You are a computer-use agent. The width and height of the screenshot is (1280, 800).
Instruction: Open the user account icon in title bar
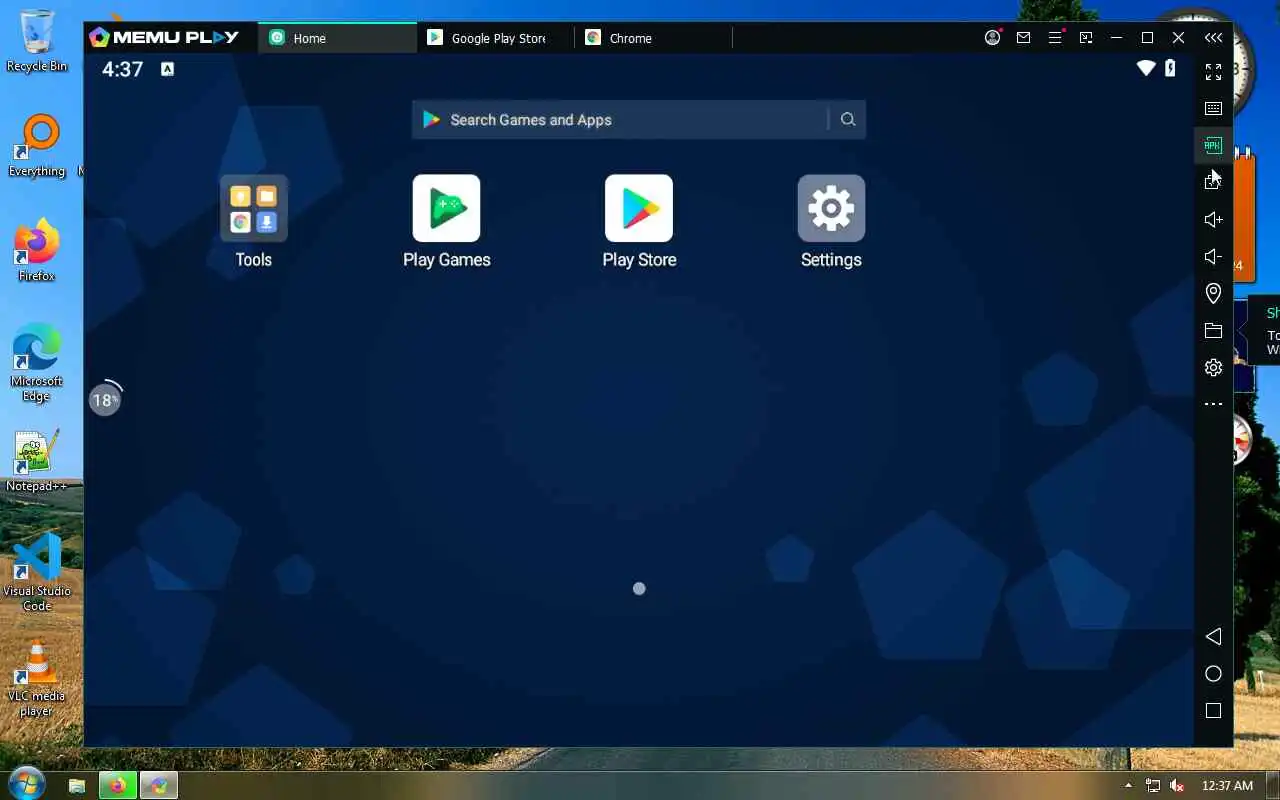pyautogui.click(x=992, y=38)
